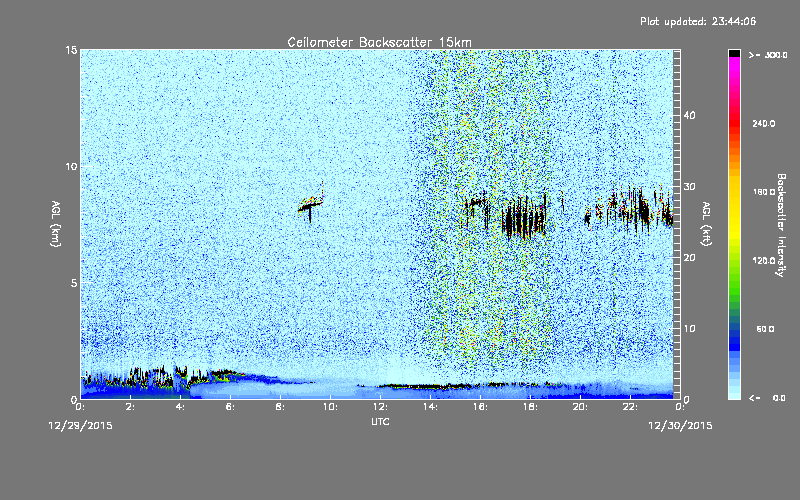Click the colorbar tick label 240.0
This screenshot has height=500, width=800.
pyautogui.click(x=764, y=123)
